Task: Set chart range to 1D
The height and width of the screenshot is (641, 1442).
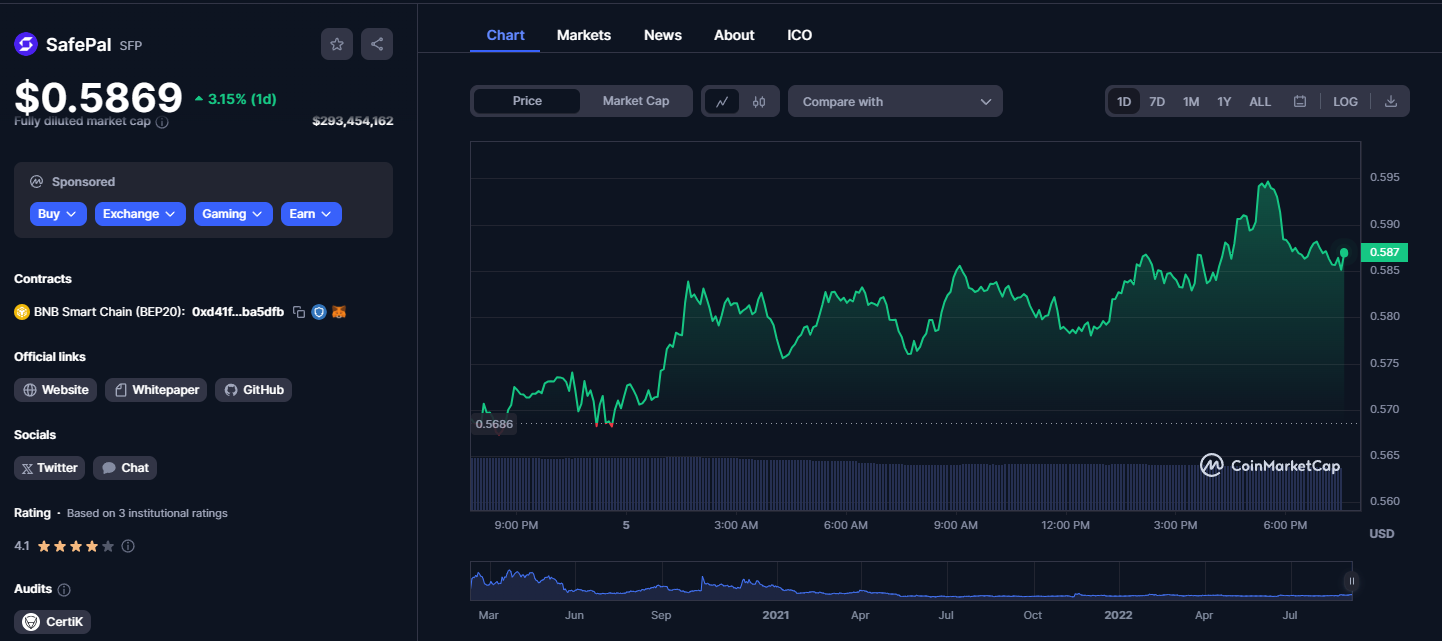Action: coord(1124,101)
